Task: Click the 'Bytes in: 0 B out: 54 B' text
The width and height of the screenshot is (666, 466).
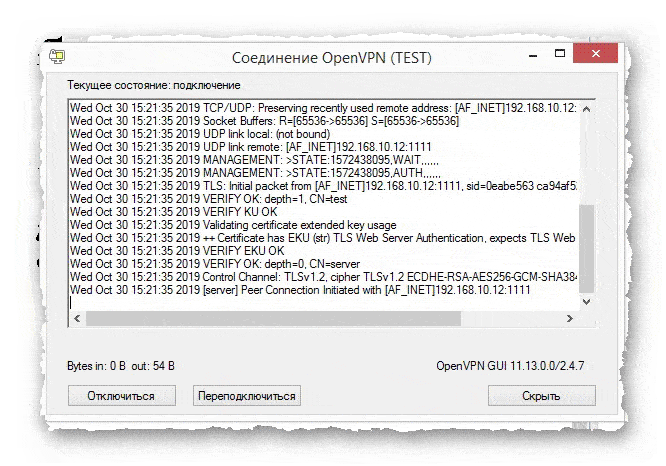Action: [121, 366]
